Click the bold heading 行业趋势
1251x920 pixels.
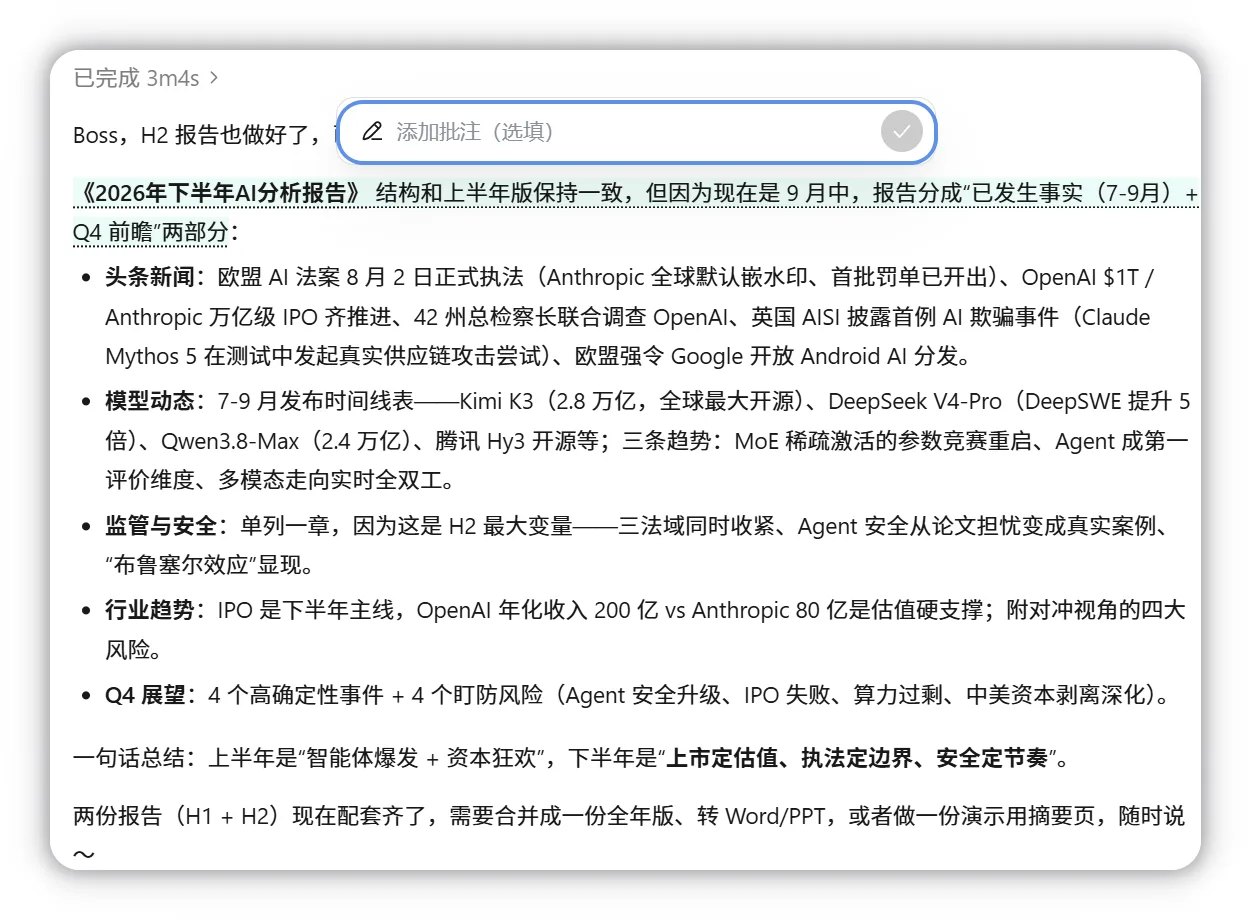coord(148,609)
